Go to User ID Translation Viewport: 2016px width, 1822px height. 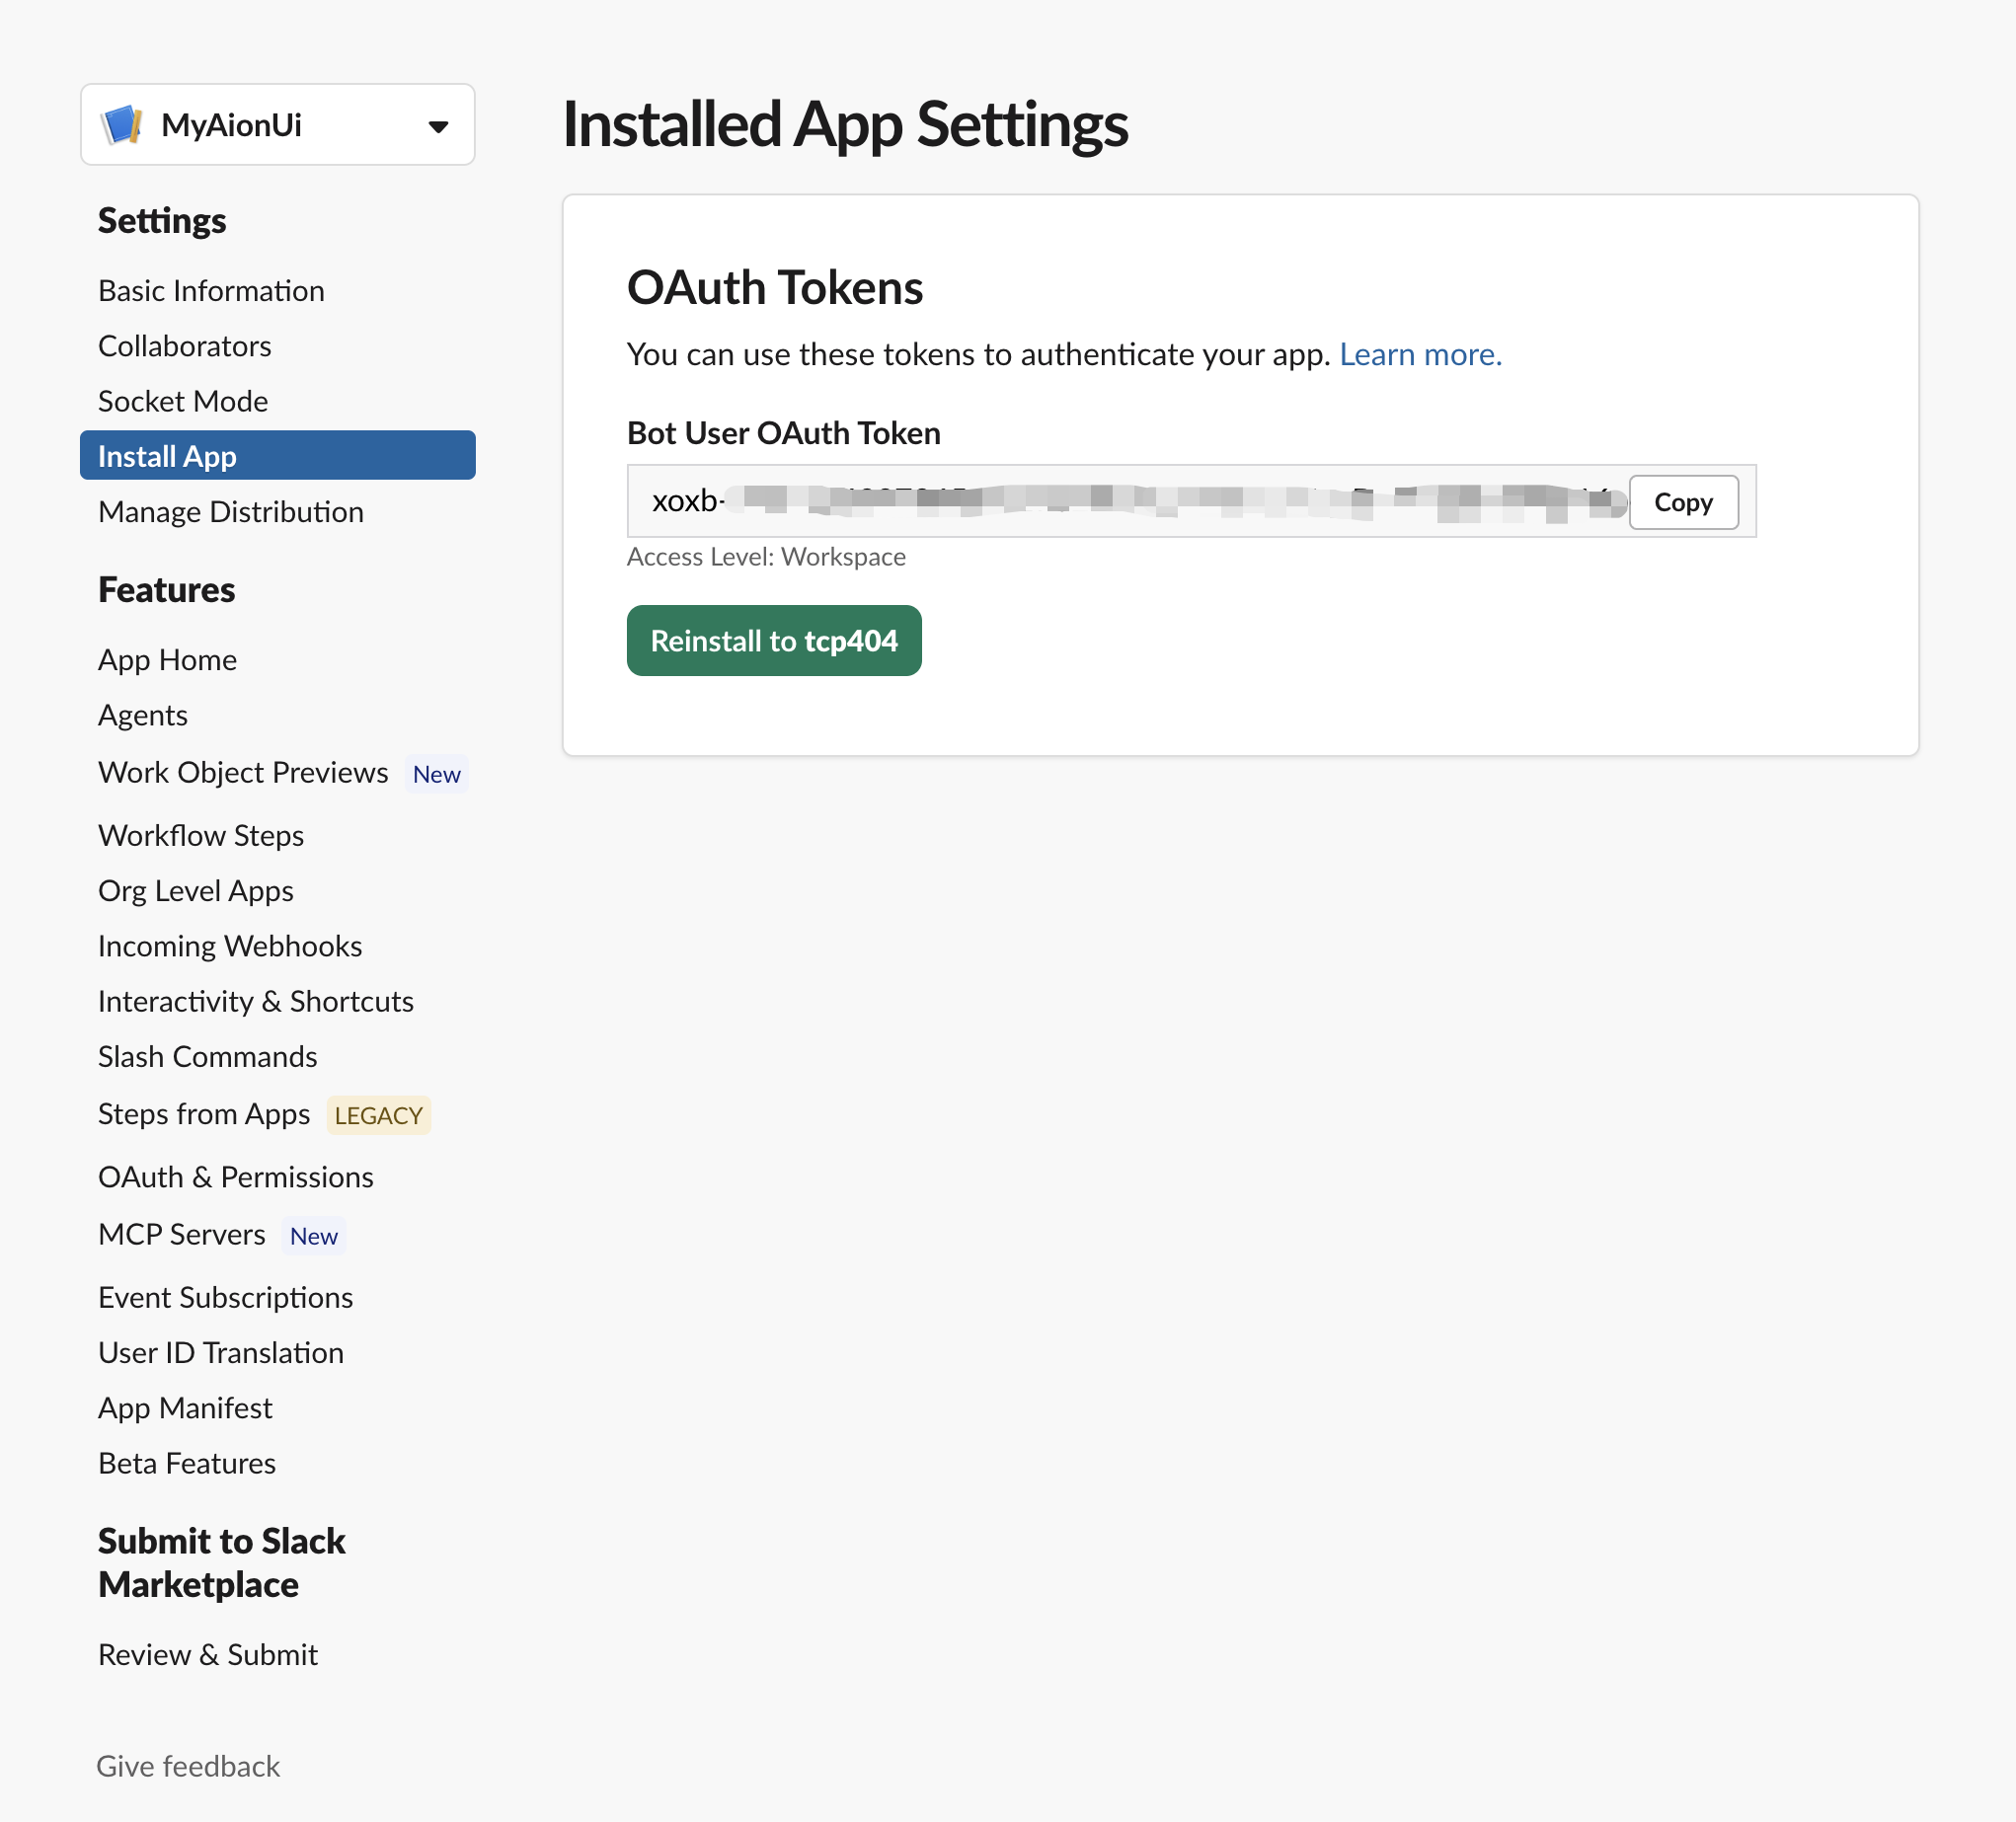221,1353
